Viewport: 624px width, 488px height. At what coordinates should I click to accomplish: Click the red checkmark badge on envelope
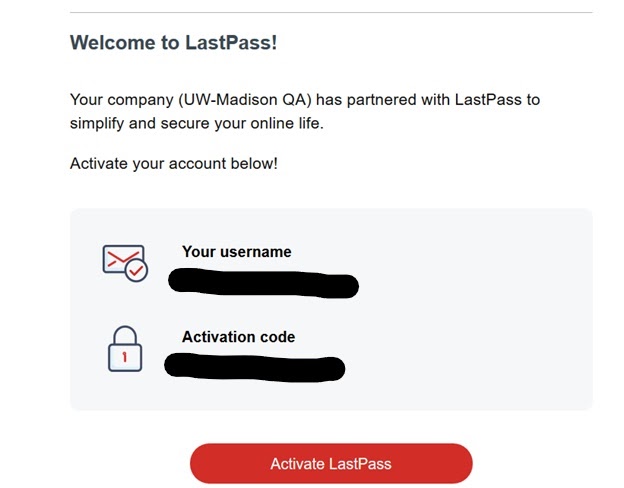pyautogui.click(x=136, y=270)
